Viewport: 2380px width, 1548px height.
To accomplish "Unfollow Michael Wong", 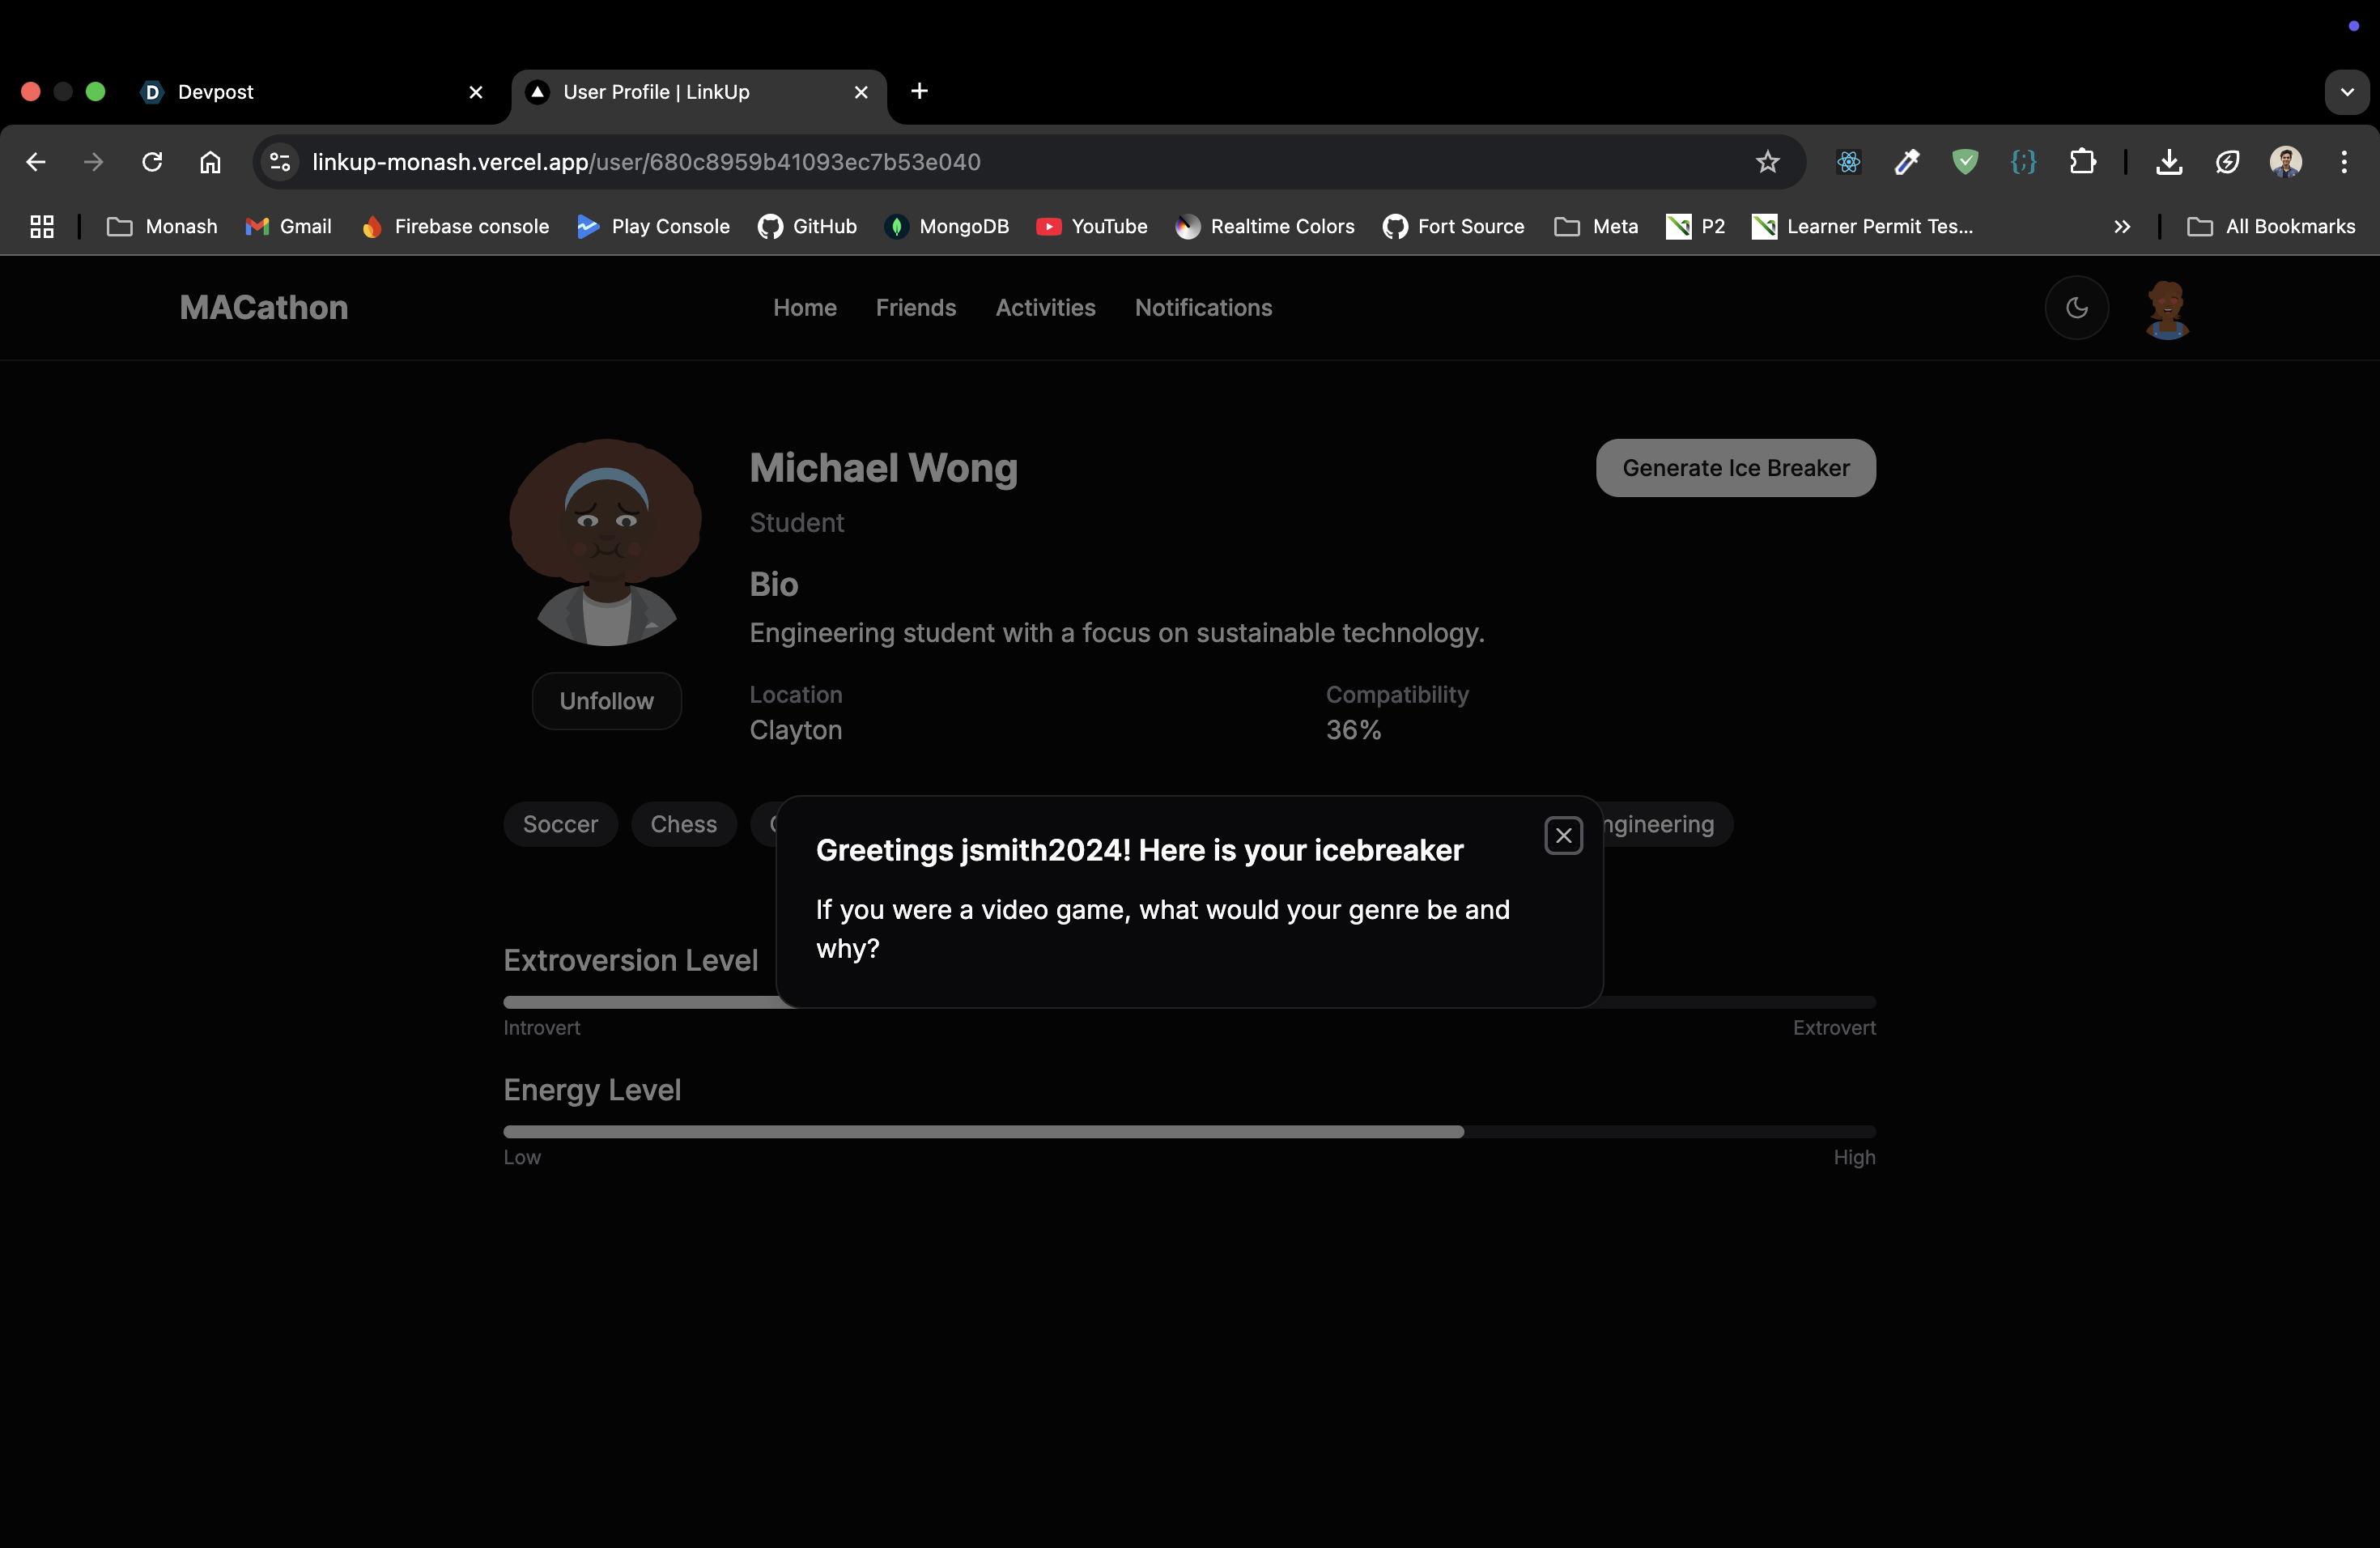I will pyautogui.click(x=606, y=701).
